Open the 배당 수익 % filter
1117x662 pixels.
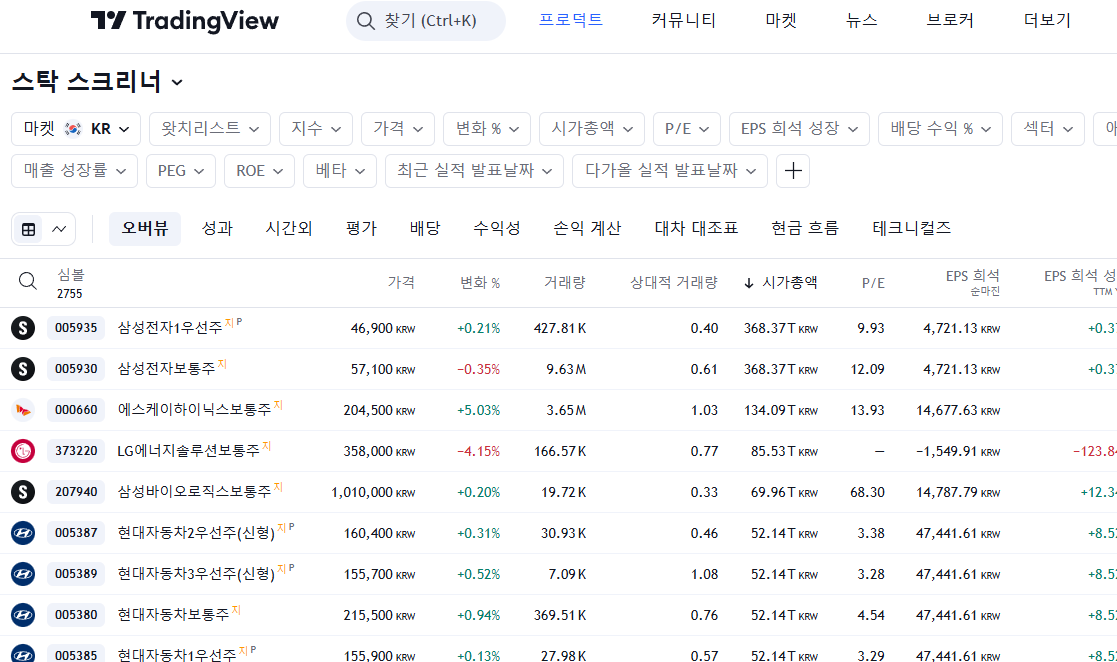tap(940, 129)
